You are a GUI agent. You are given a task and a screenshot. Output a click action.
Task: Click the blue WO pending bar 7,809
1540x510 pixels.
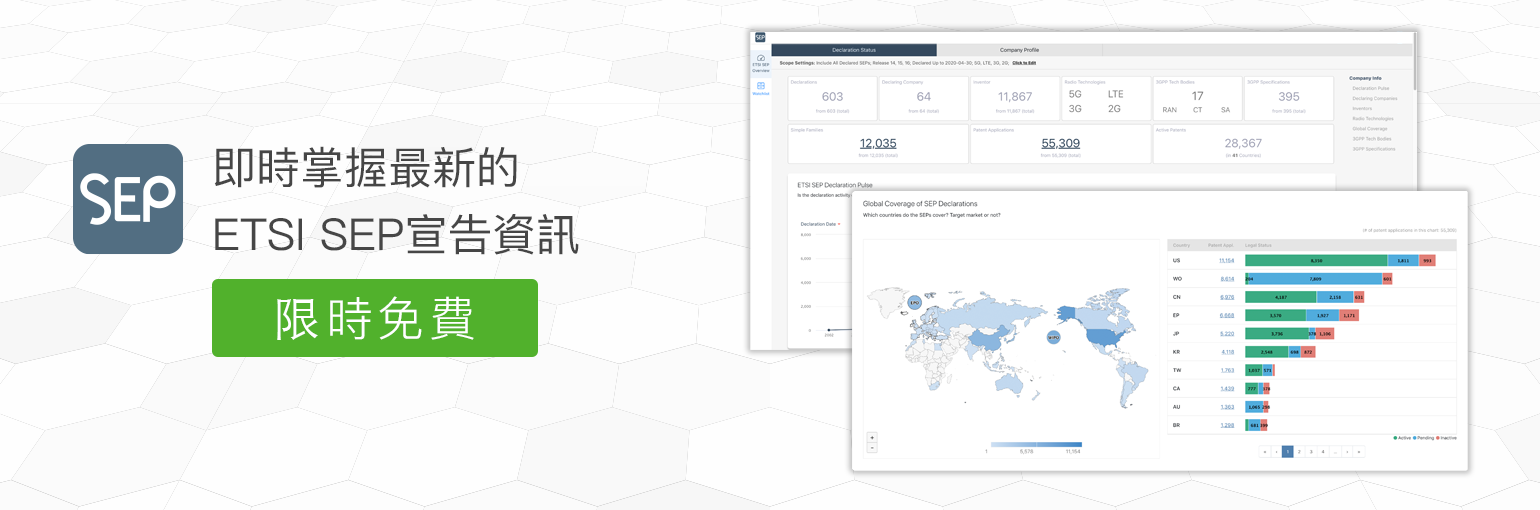[x=1315, y=279]
